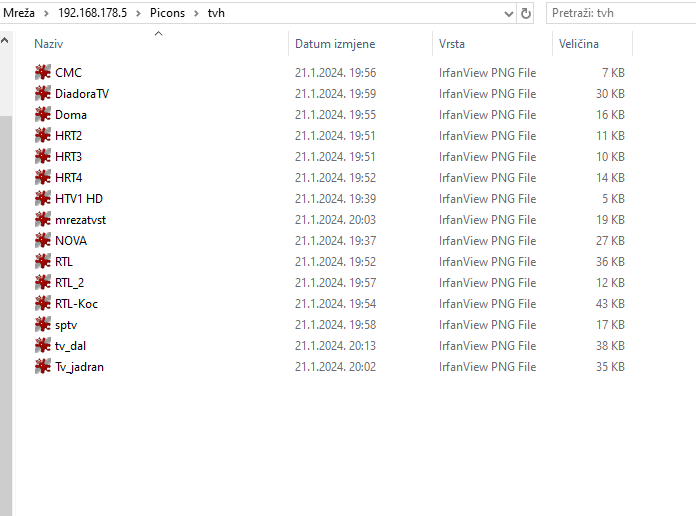
Task: Click the icon of the HRT2 file
Action: 43,135
